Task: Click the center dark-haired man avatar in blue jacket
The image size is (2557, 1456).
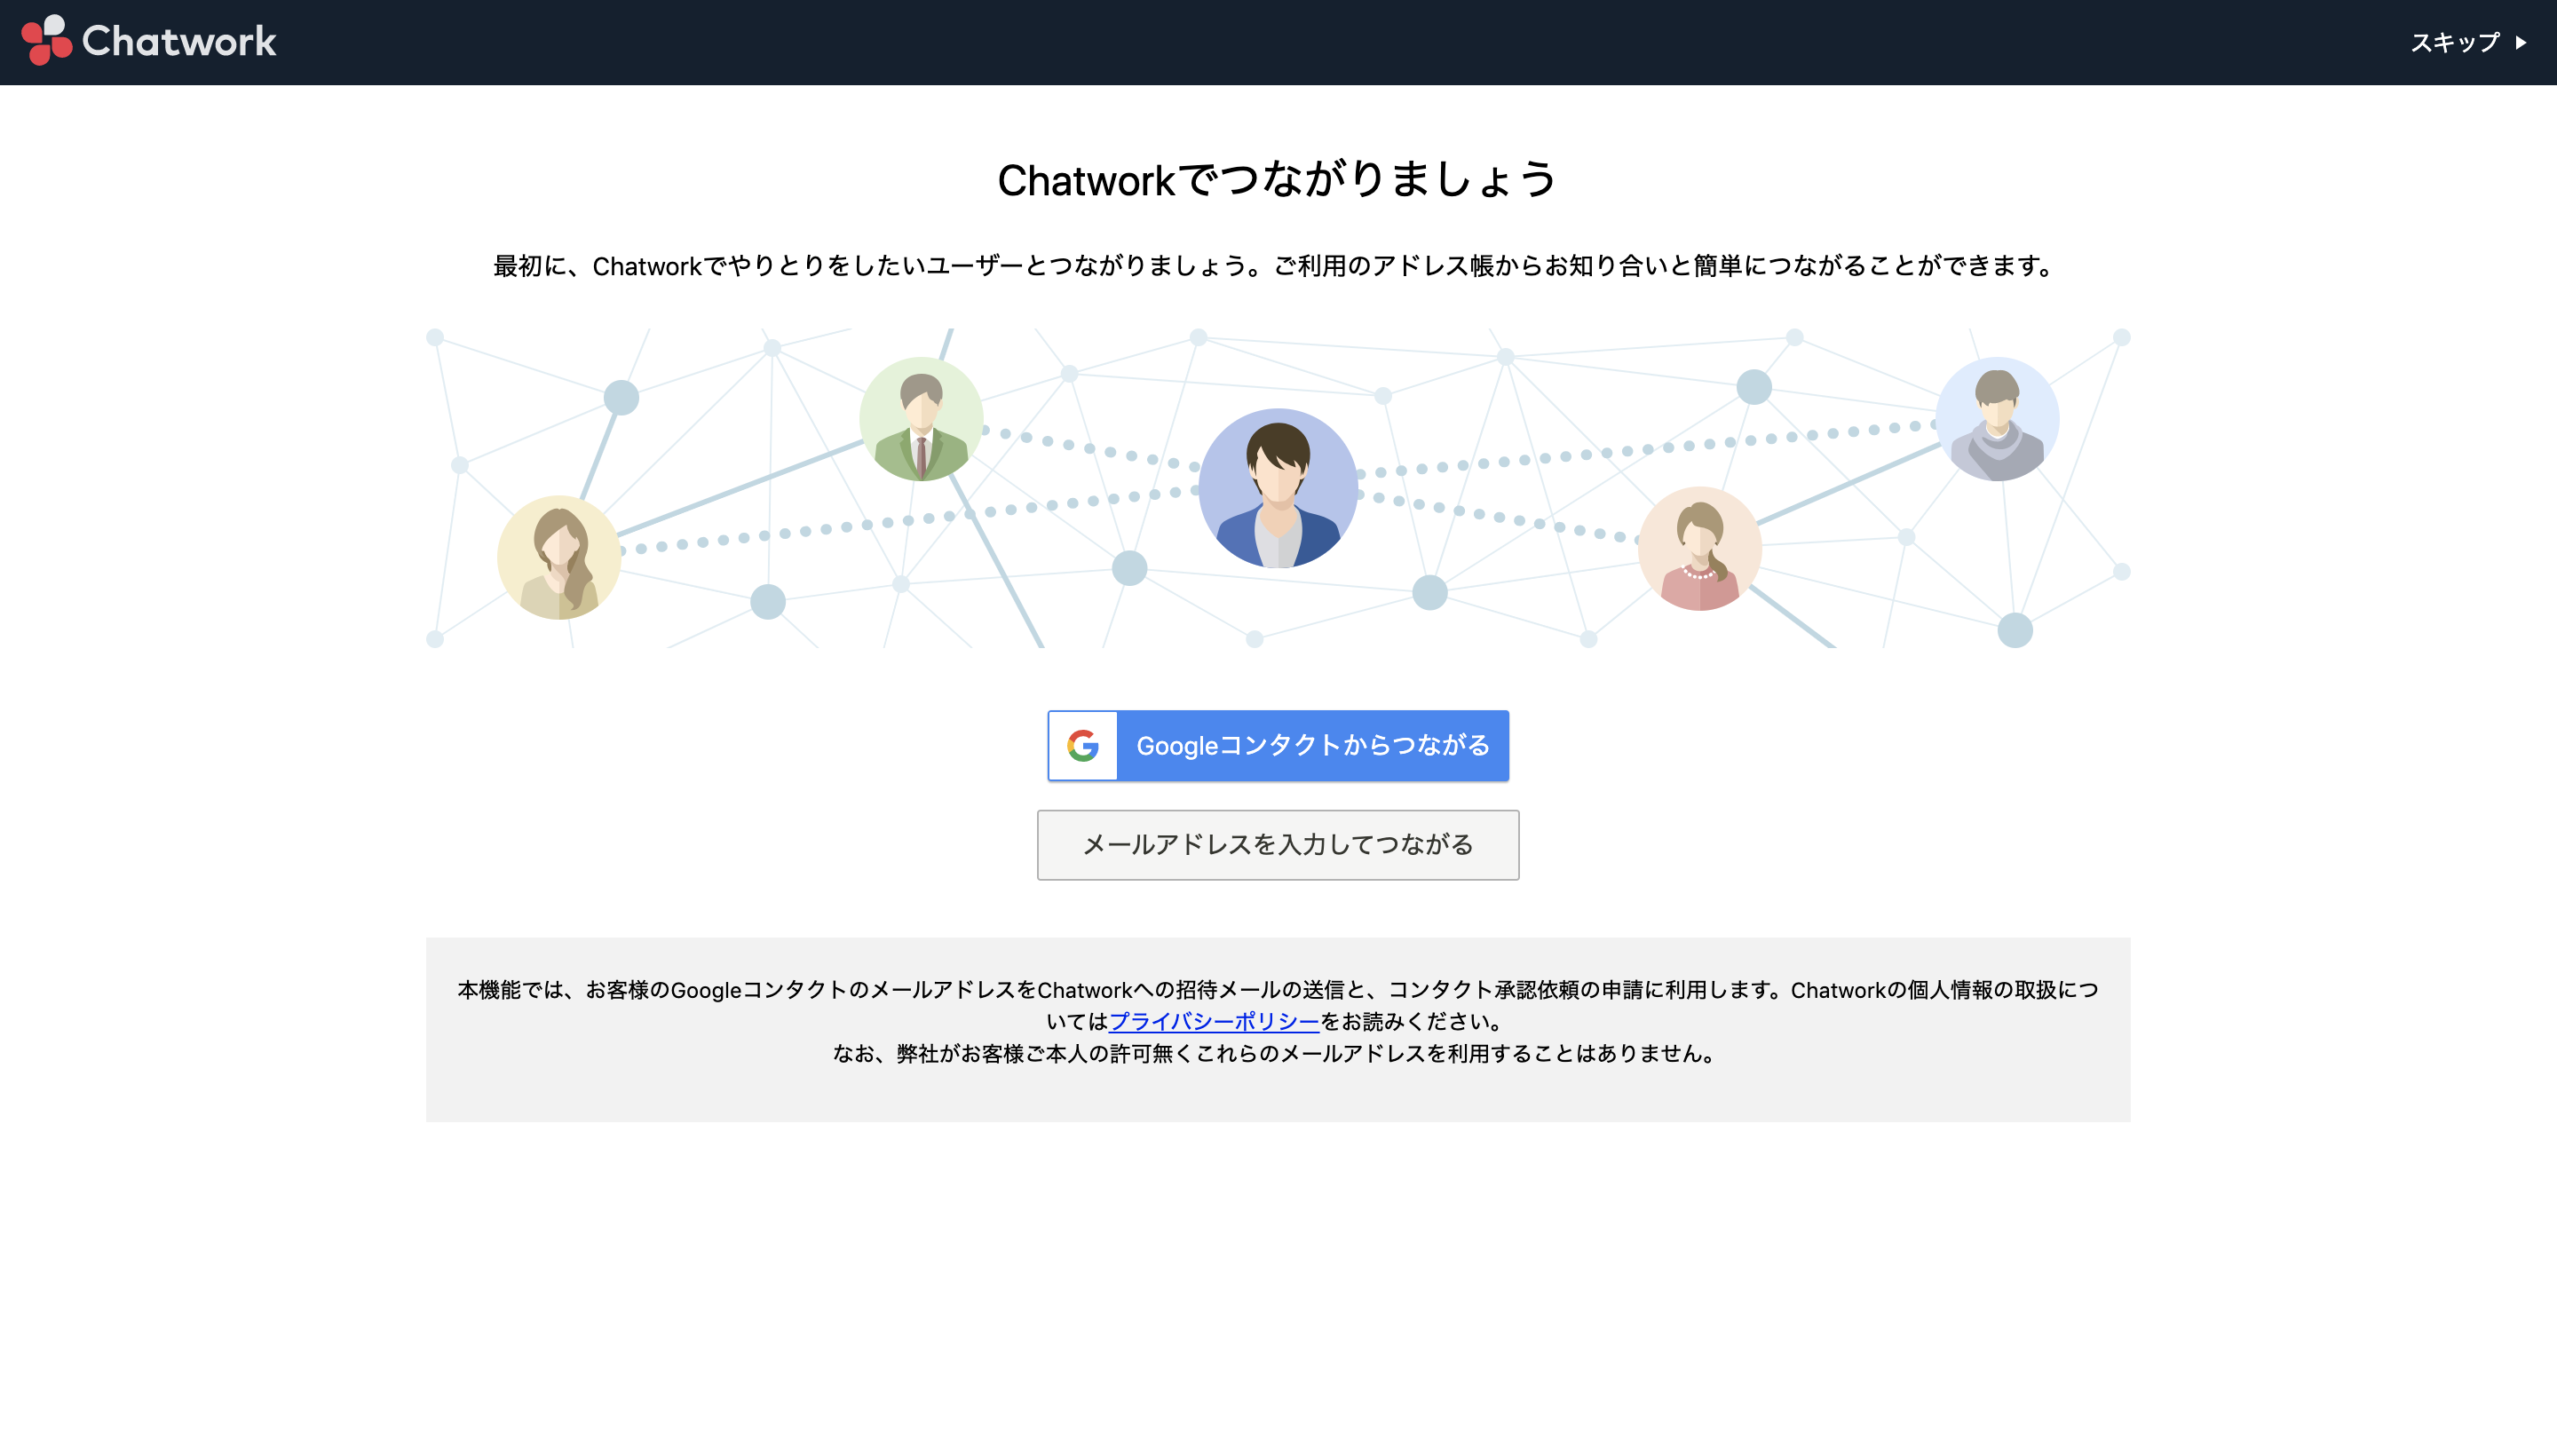Action: [1278, 488]
